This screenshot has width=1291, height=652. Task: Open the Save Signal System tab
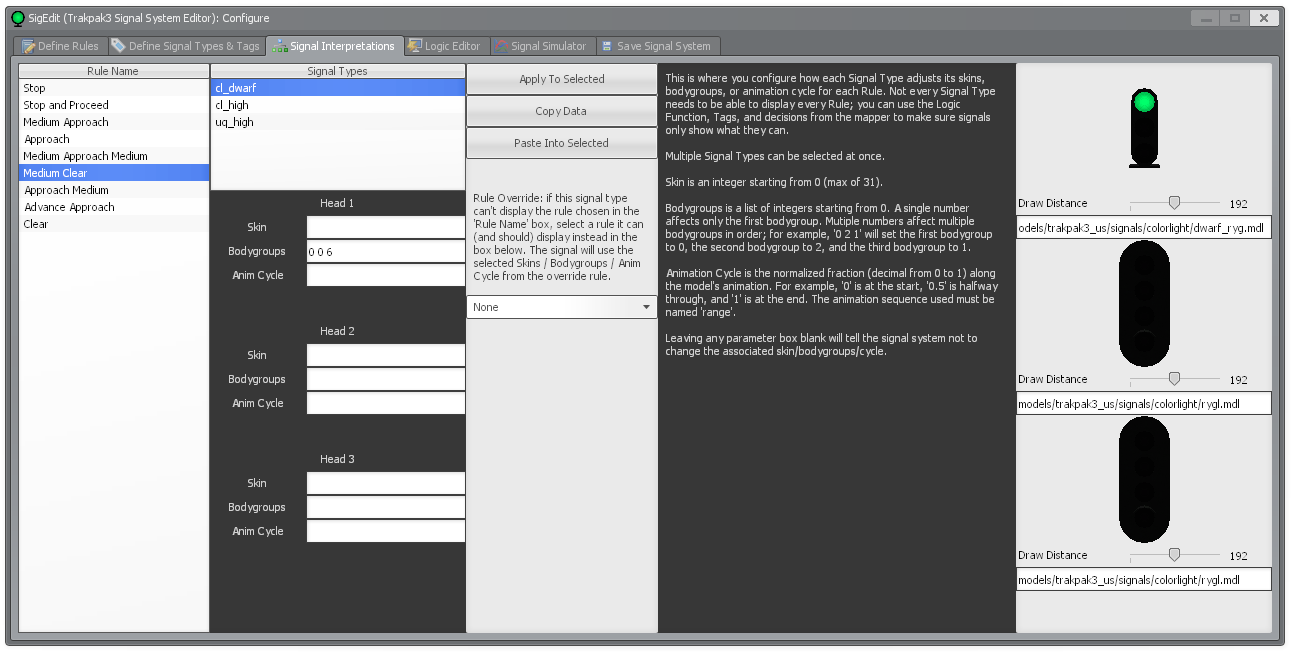(657, 46)
